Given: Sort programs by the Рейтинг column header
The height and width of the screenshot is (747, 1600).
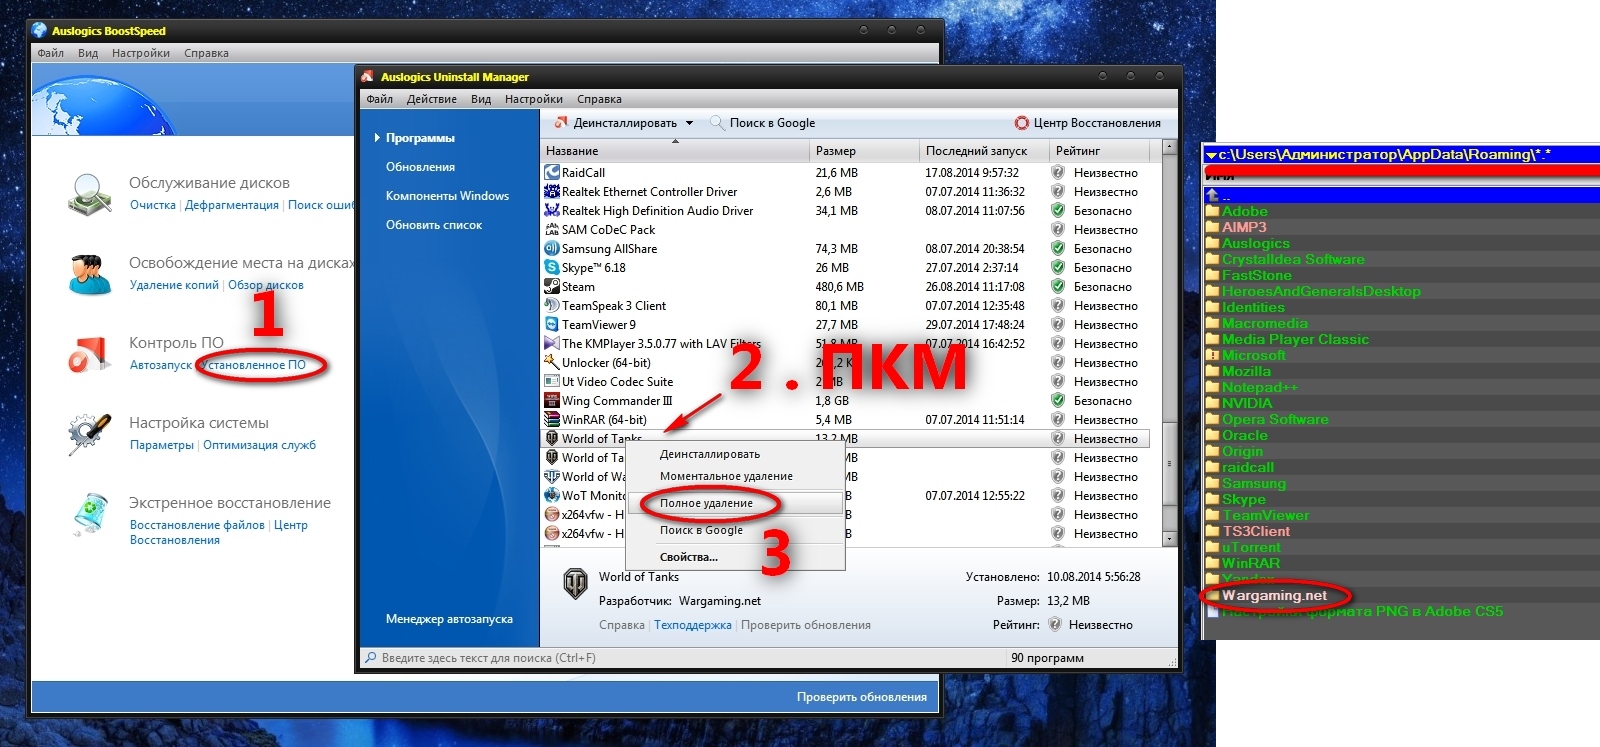Looking at the screenshot, I should pyautogui.click(x=1105, y=151).
